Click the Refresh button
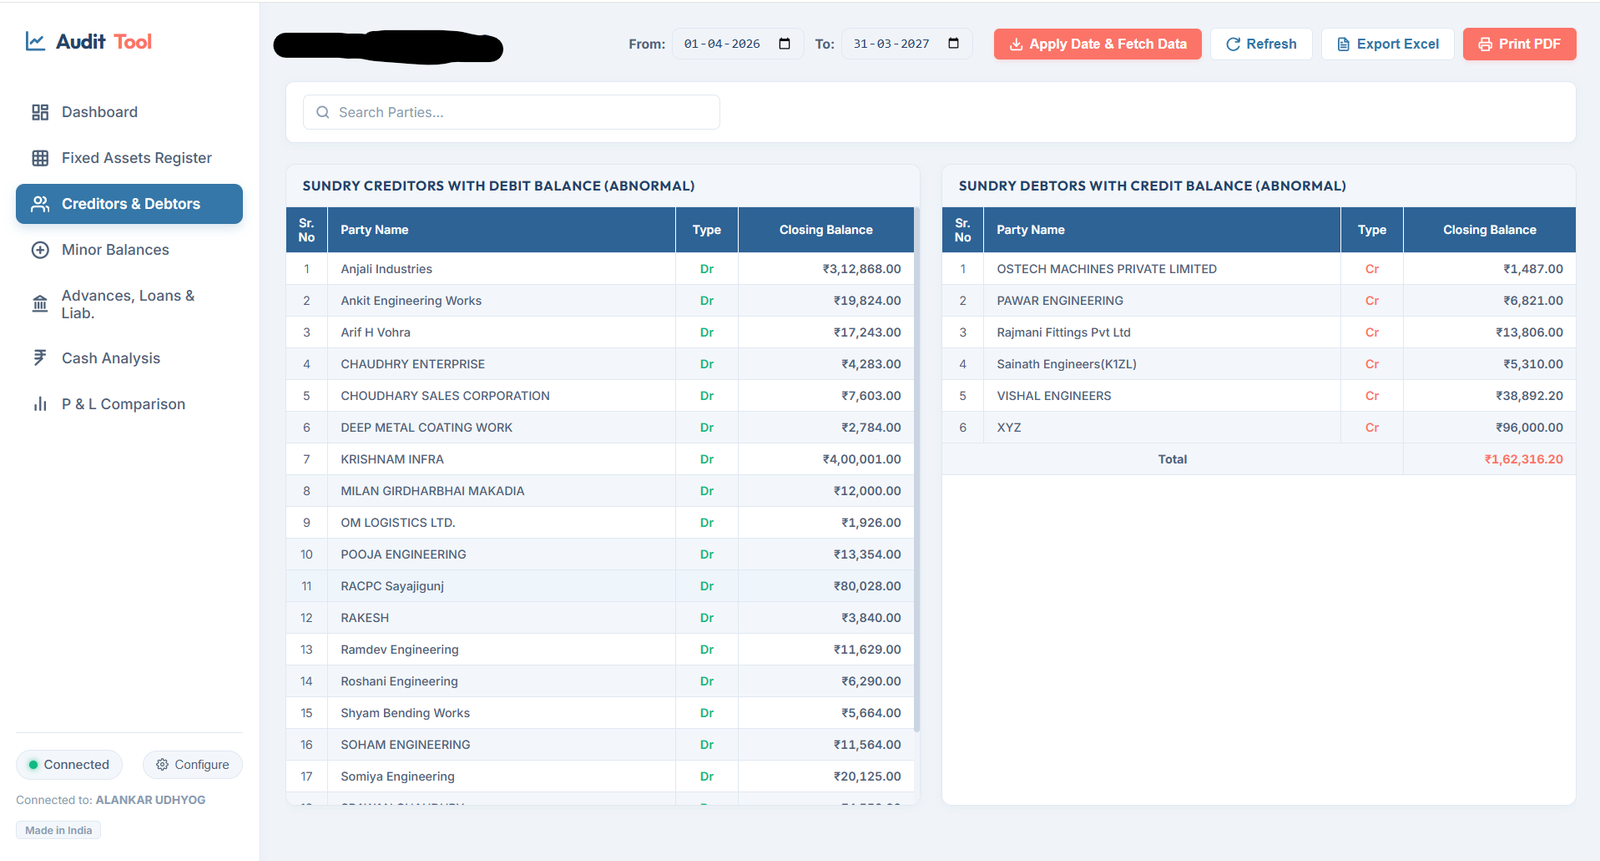Screen dimensions: 1600x861 1261,44
